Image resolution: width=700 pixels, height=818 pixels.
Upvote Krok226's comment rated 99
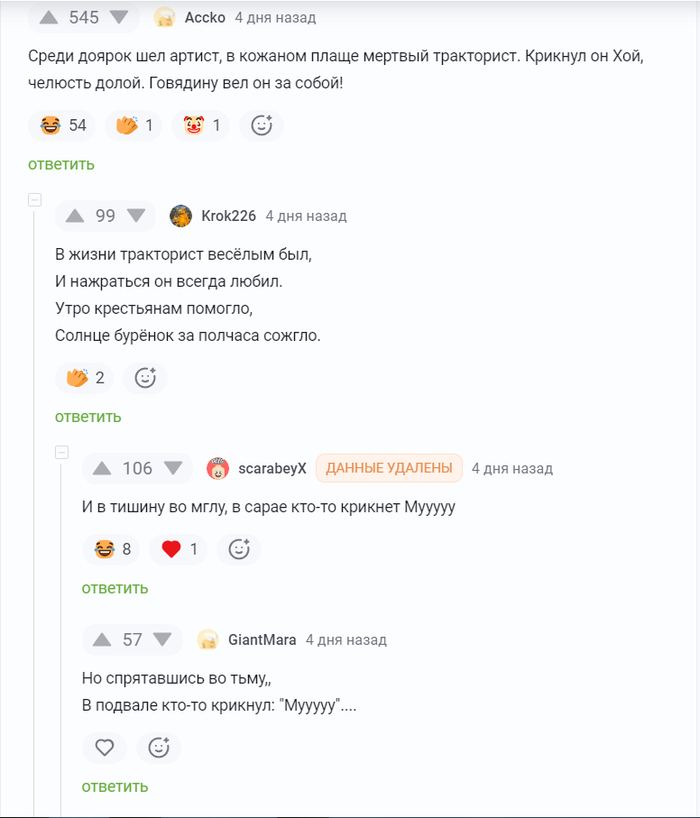(x=75, y=215)
